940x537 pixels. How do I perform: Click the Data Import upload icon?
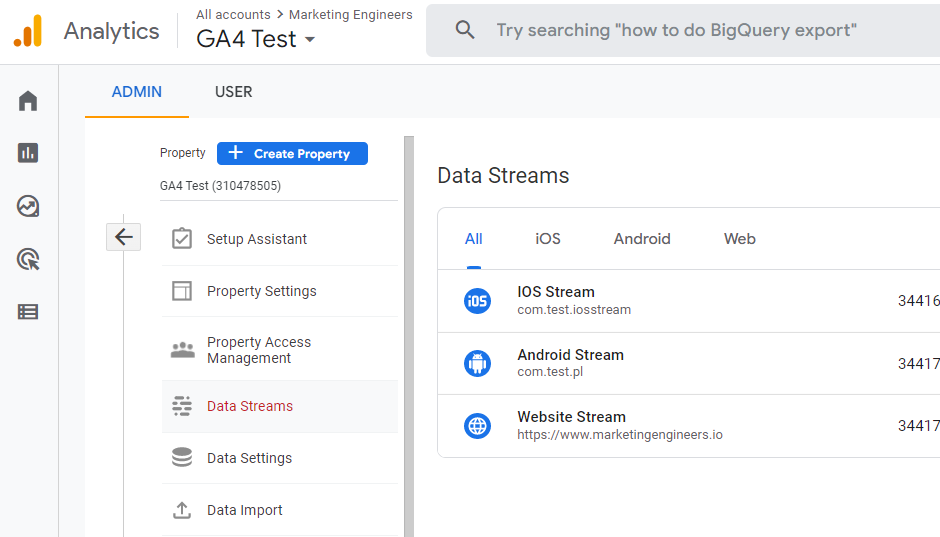(182, 510)
